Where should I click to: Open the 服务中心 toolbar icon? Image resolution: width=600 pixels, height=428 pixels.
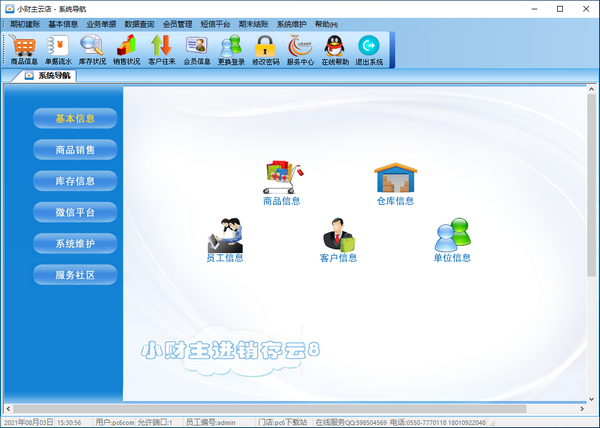click(x=300, y=48)
